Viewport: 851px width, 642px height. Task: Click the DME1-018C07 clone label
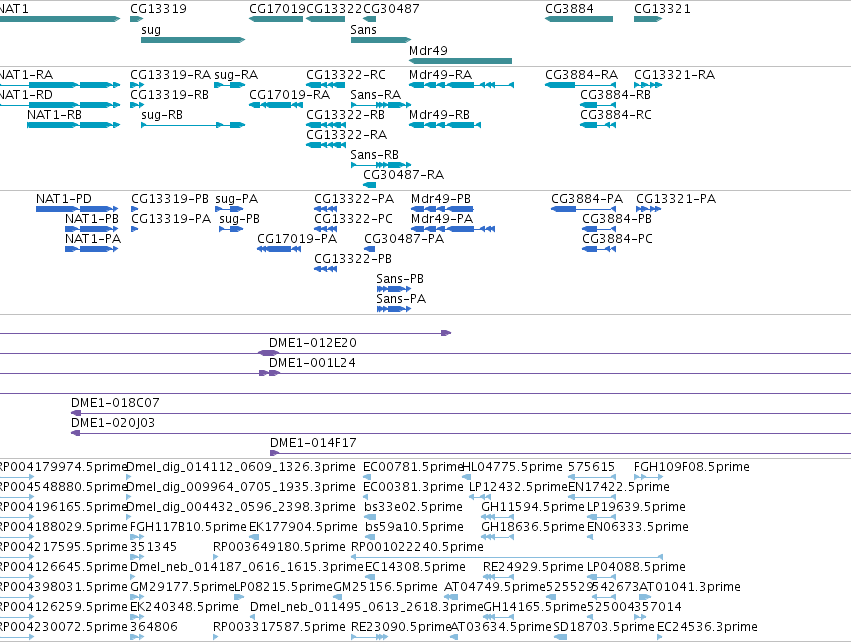(x=115, y=403)
